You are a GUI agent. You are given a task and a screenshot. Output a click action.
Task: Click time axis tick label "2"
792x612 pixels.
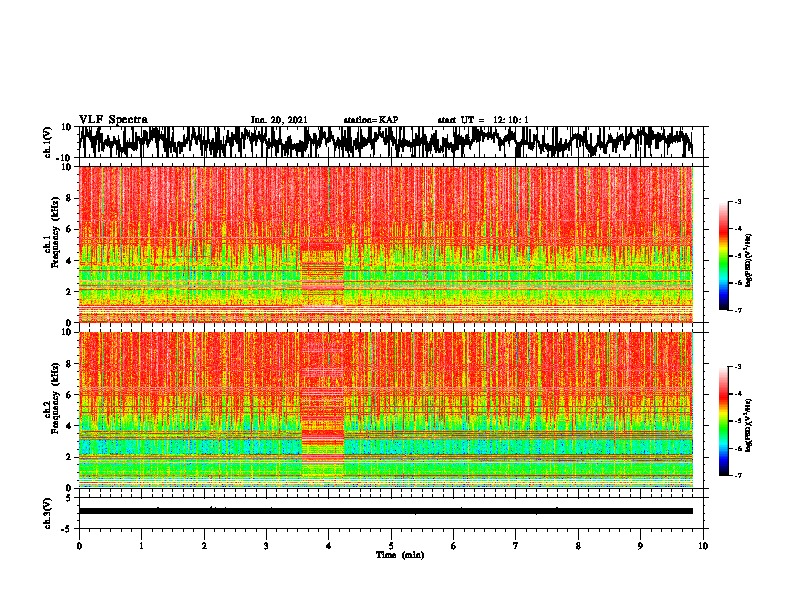pos(204,546)
